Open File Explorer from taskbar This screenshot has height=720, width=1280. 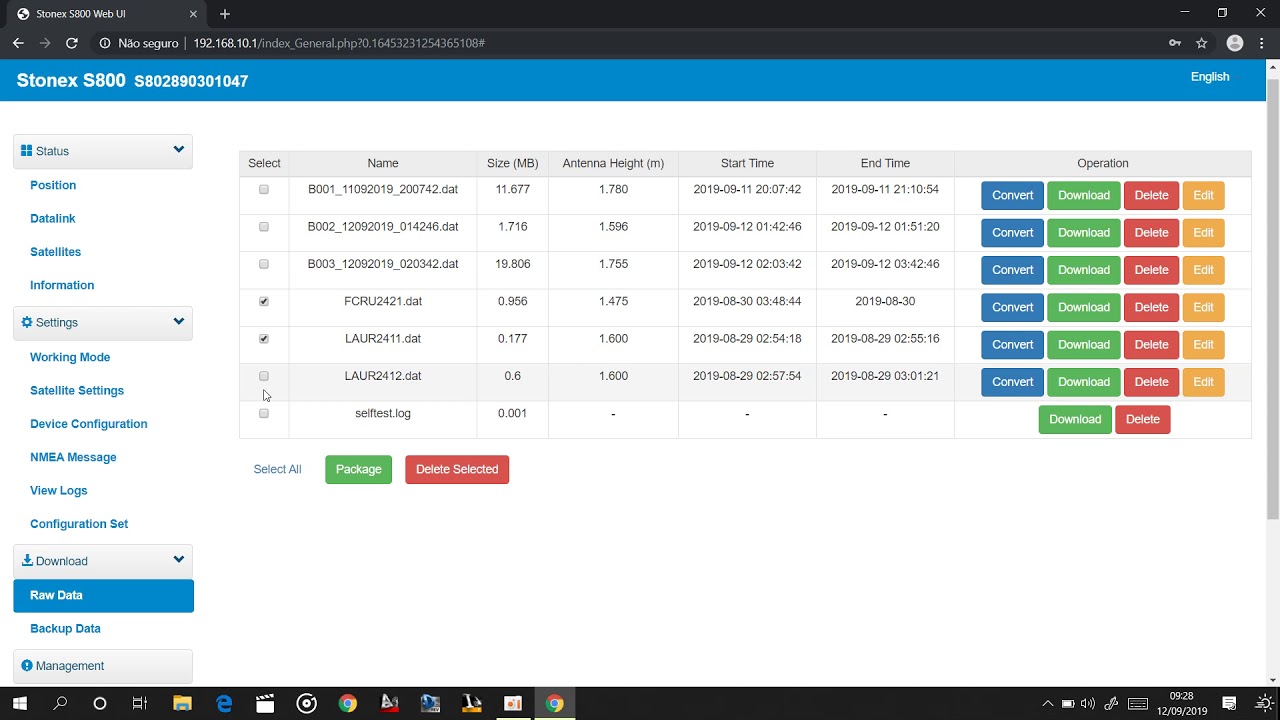[182, 703]
